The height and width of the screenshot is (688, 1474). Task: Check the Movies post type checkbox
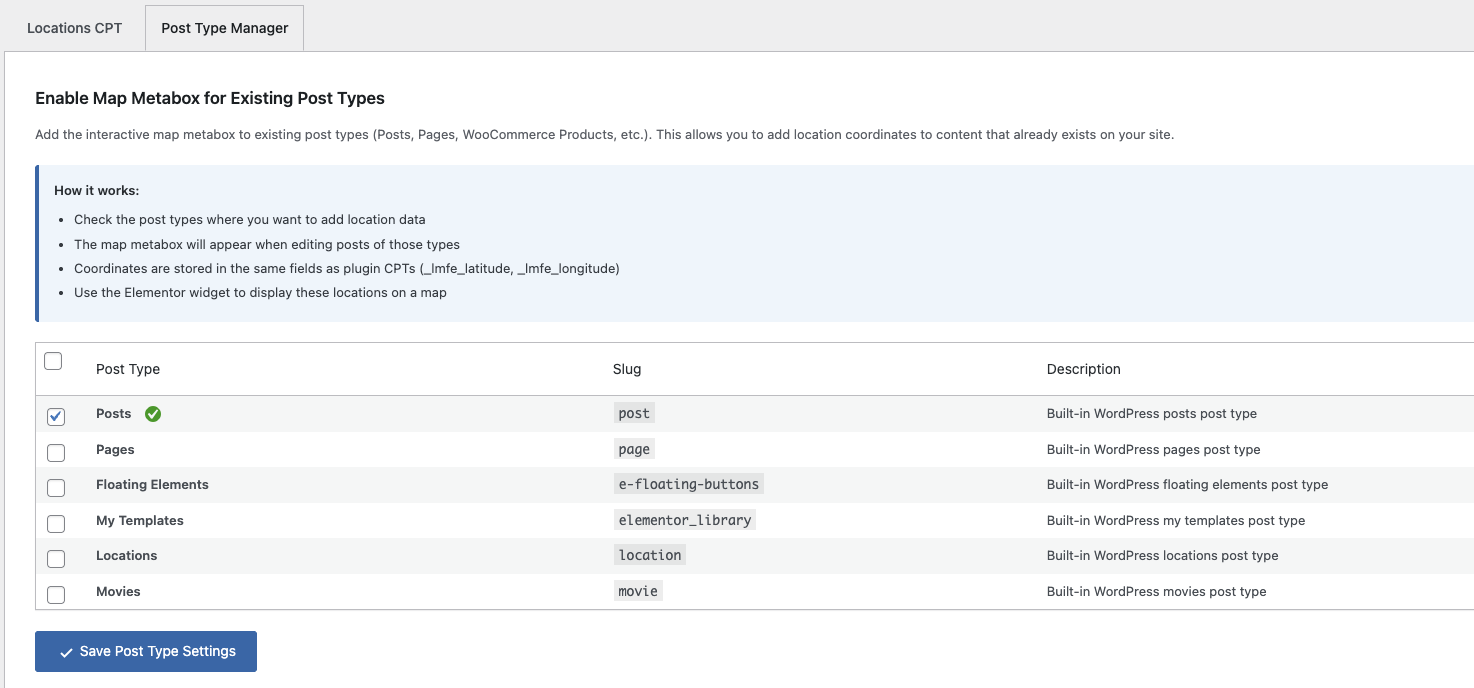pos(55,594)
